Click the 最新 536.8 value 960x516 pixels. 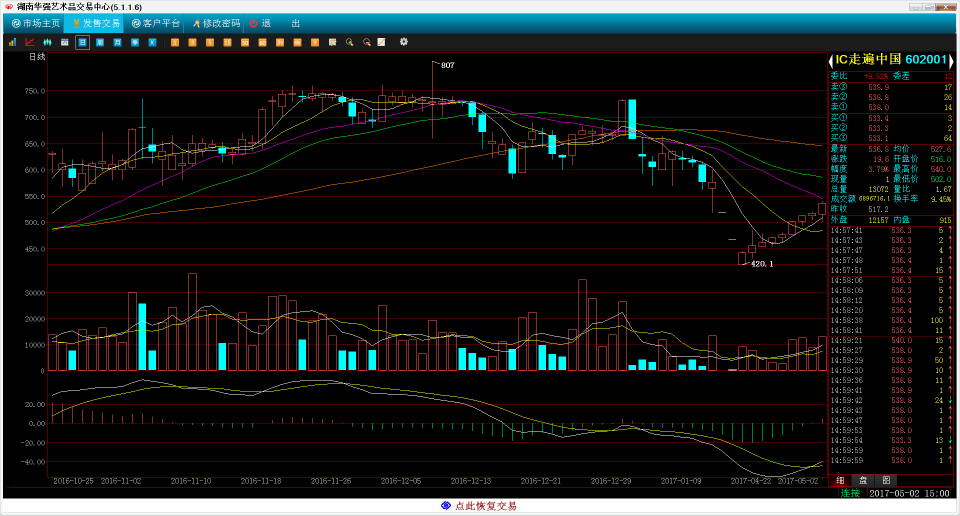(x=879, y=149)
